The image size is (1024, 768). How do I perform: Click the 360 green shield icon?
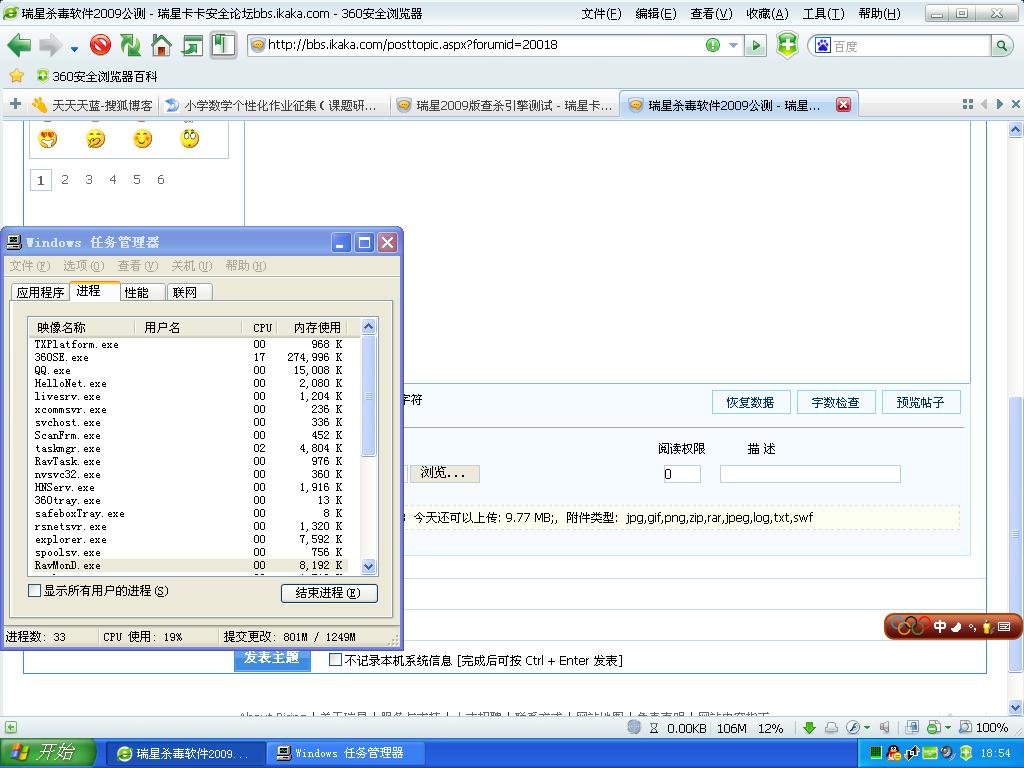[x=787, y=45]
